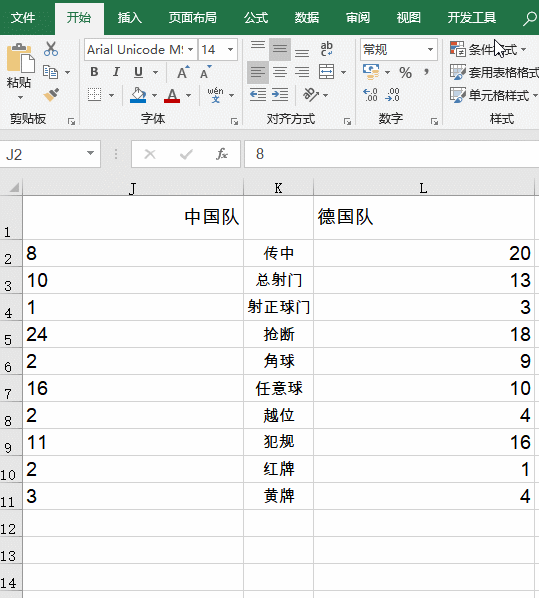Image resolution: width=539 pixels, height=598 pixels.
Task: Decrease font size with small A
Action: coord(205,72)
